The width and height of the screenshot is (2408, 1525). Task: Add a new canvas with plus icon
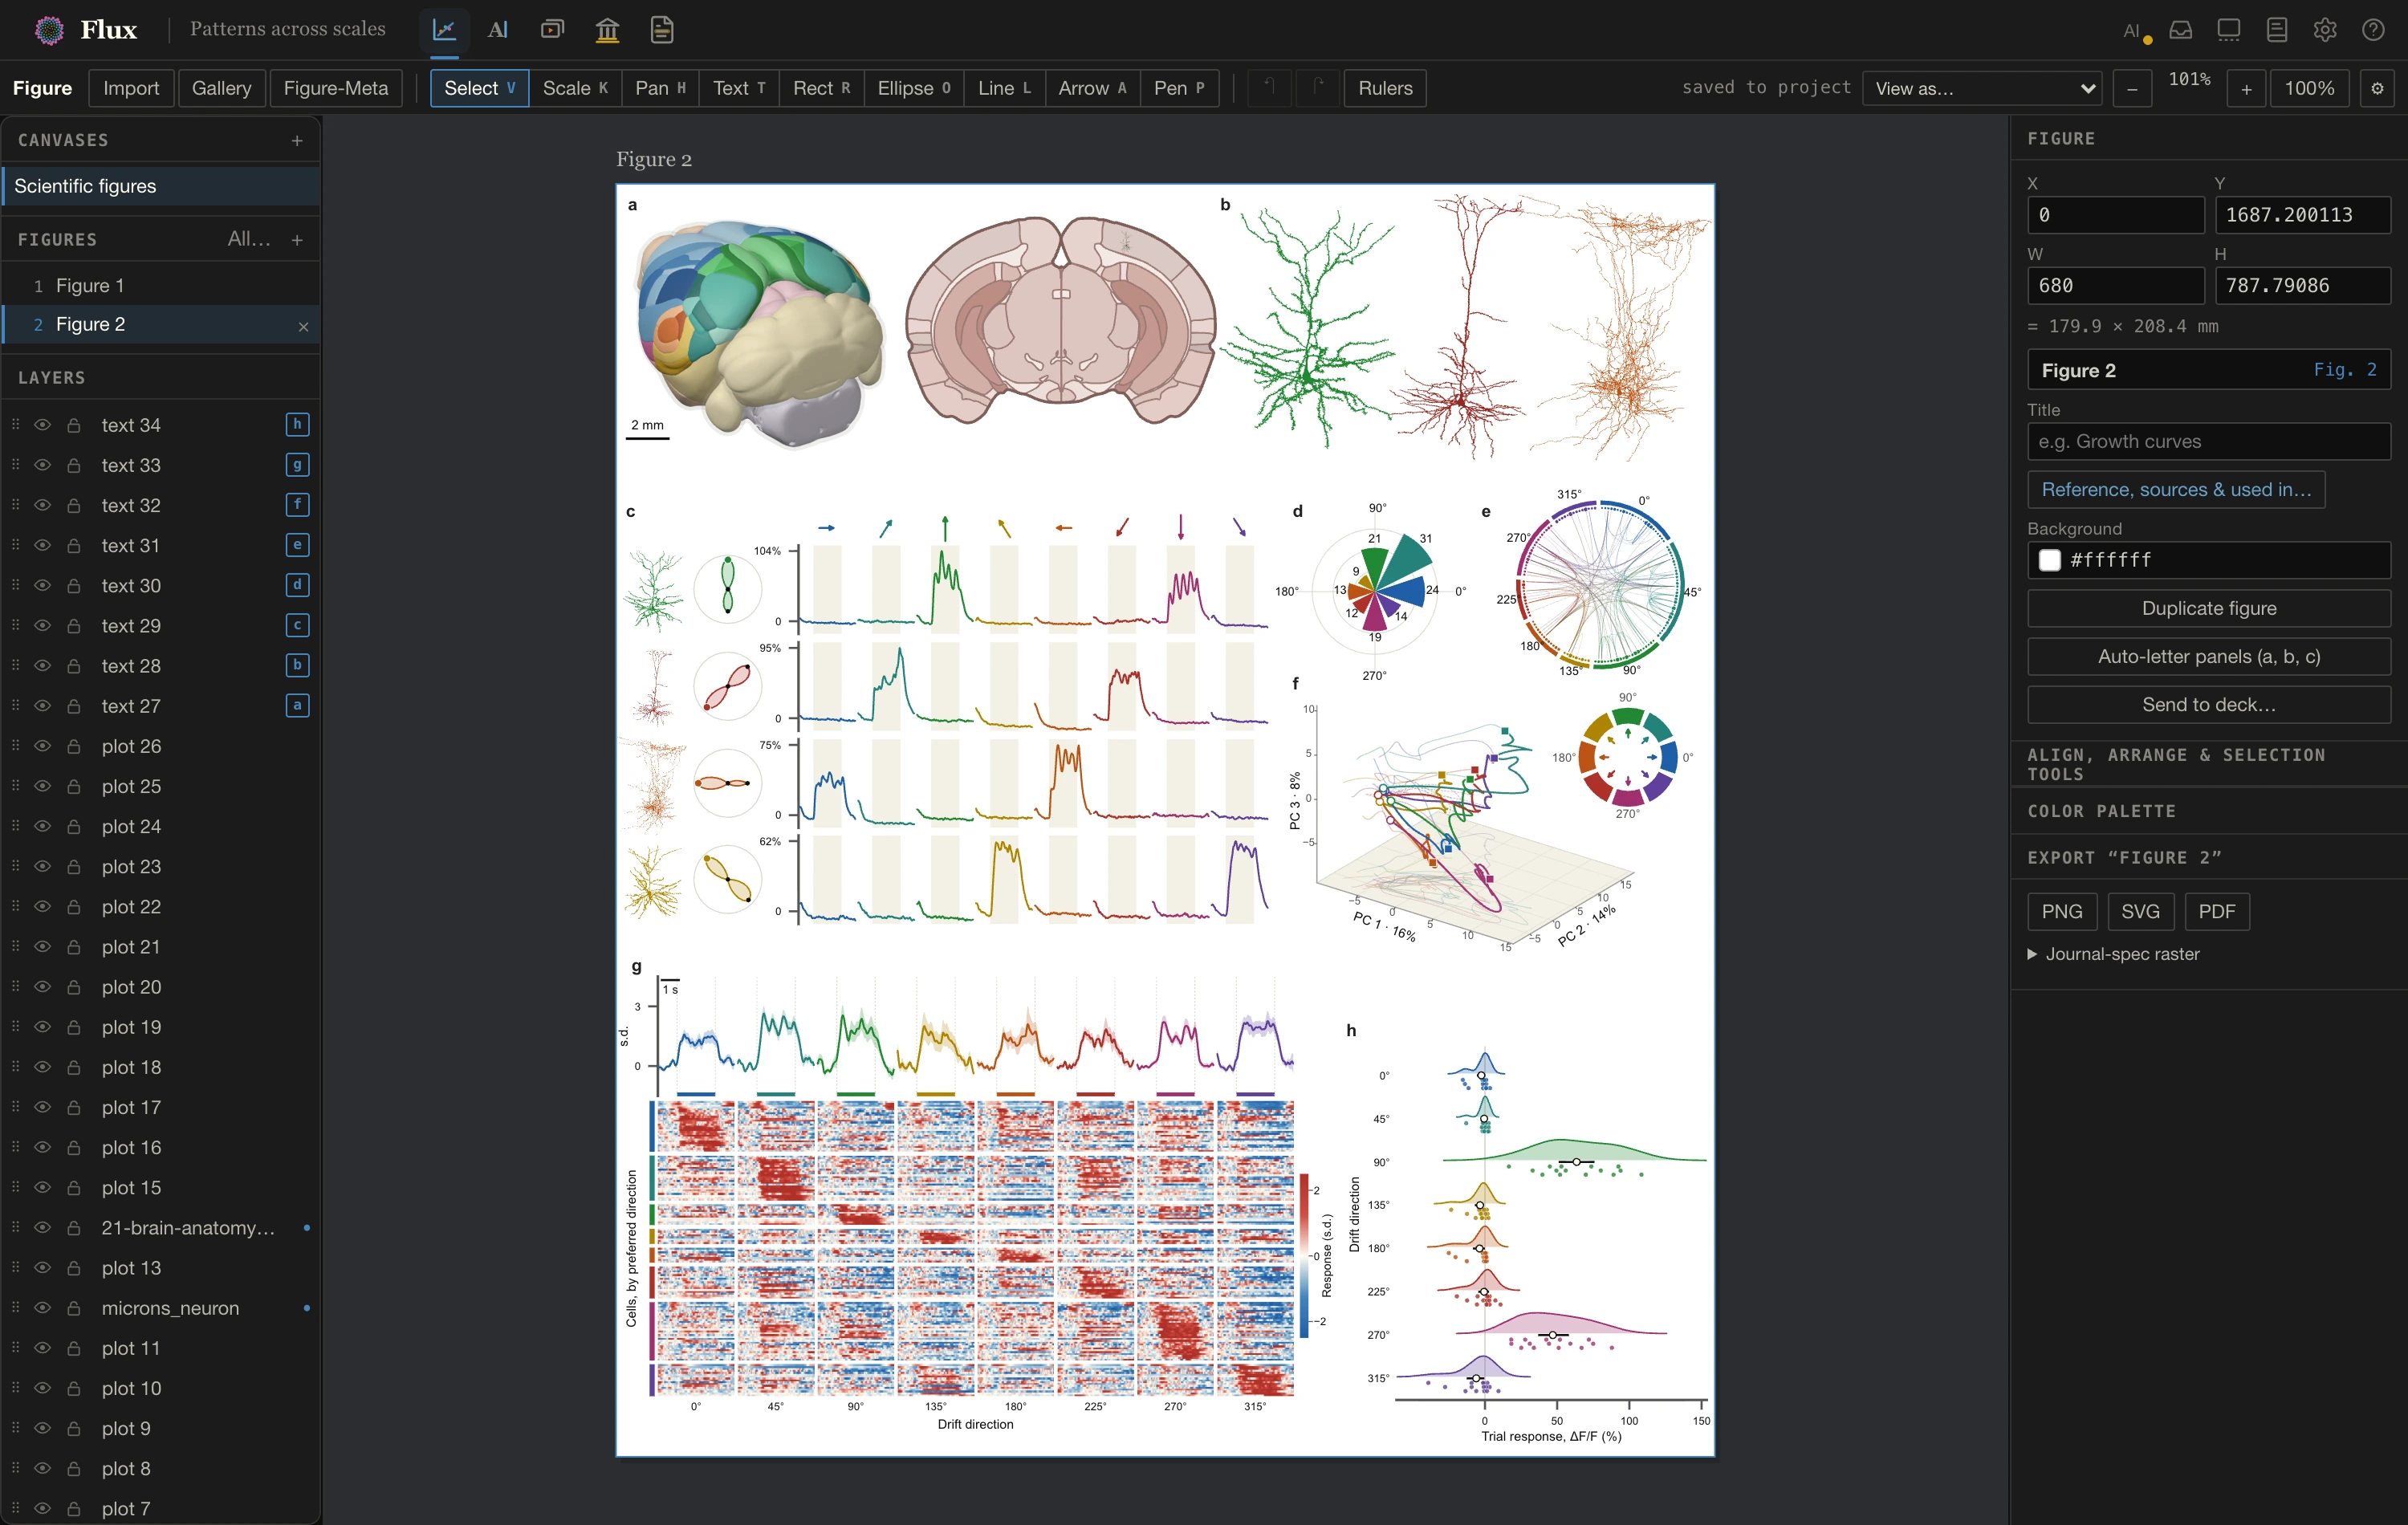tap(297, 141)
